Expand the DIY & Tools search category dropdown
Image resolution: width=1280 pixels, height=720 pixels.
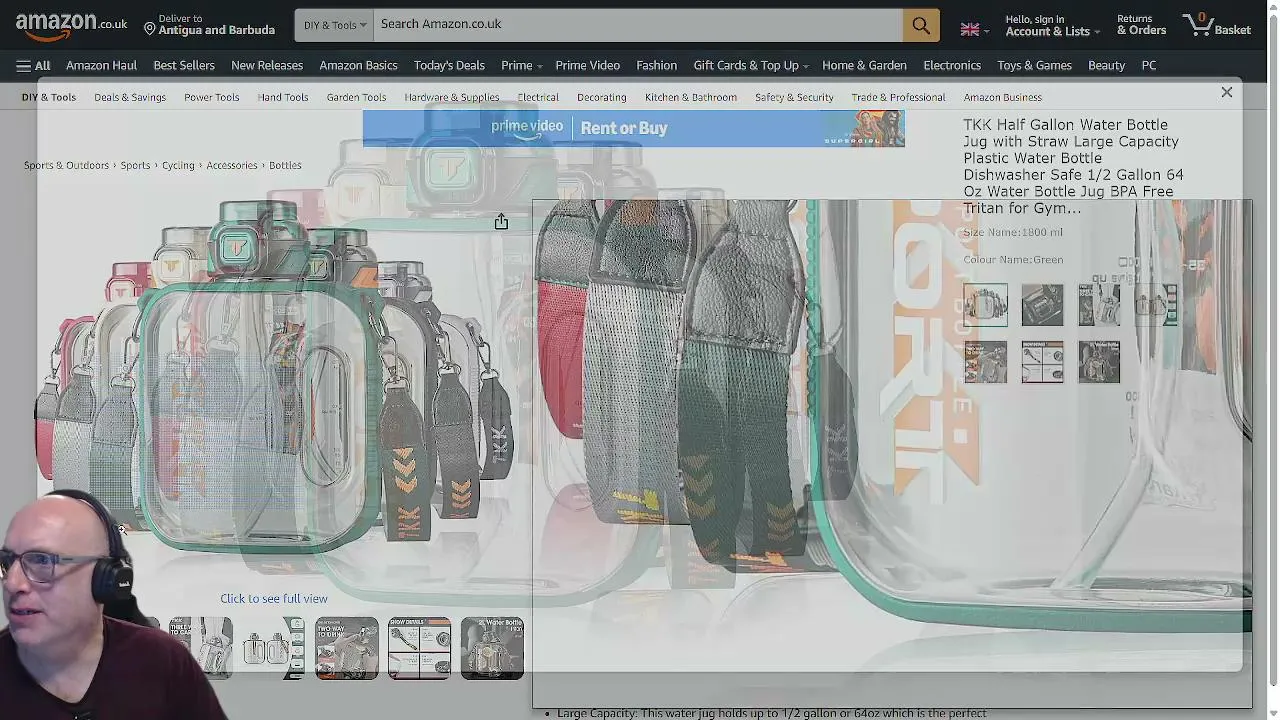point(334,25)
